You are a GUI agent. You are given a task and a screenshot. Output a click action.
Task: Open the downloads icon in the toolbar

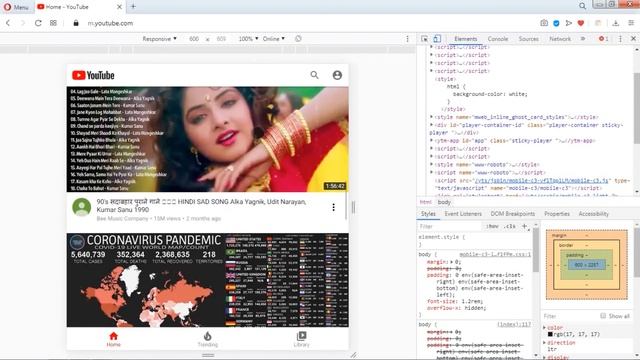(x=616, y=23)
